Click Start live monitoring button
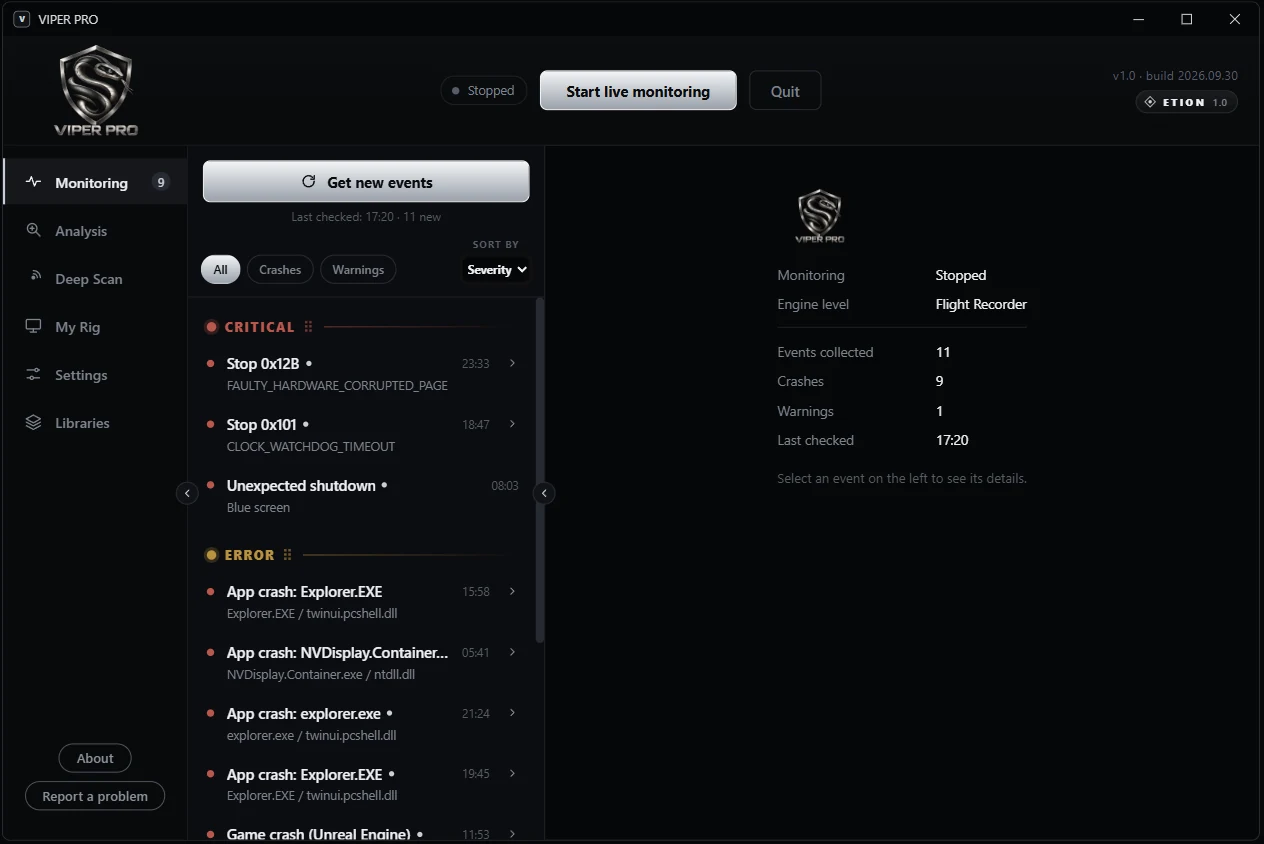1264x844 pixels. [638, 91]
